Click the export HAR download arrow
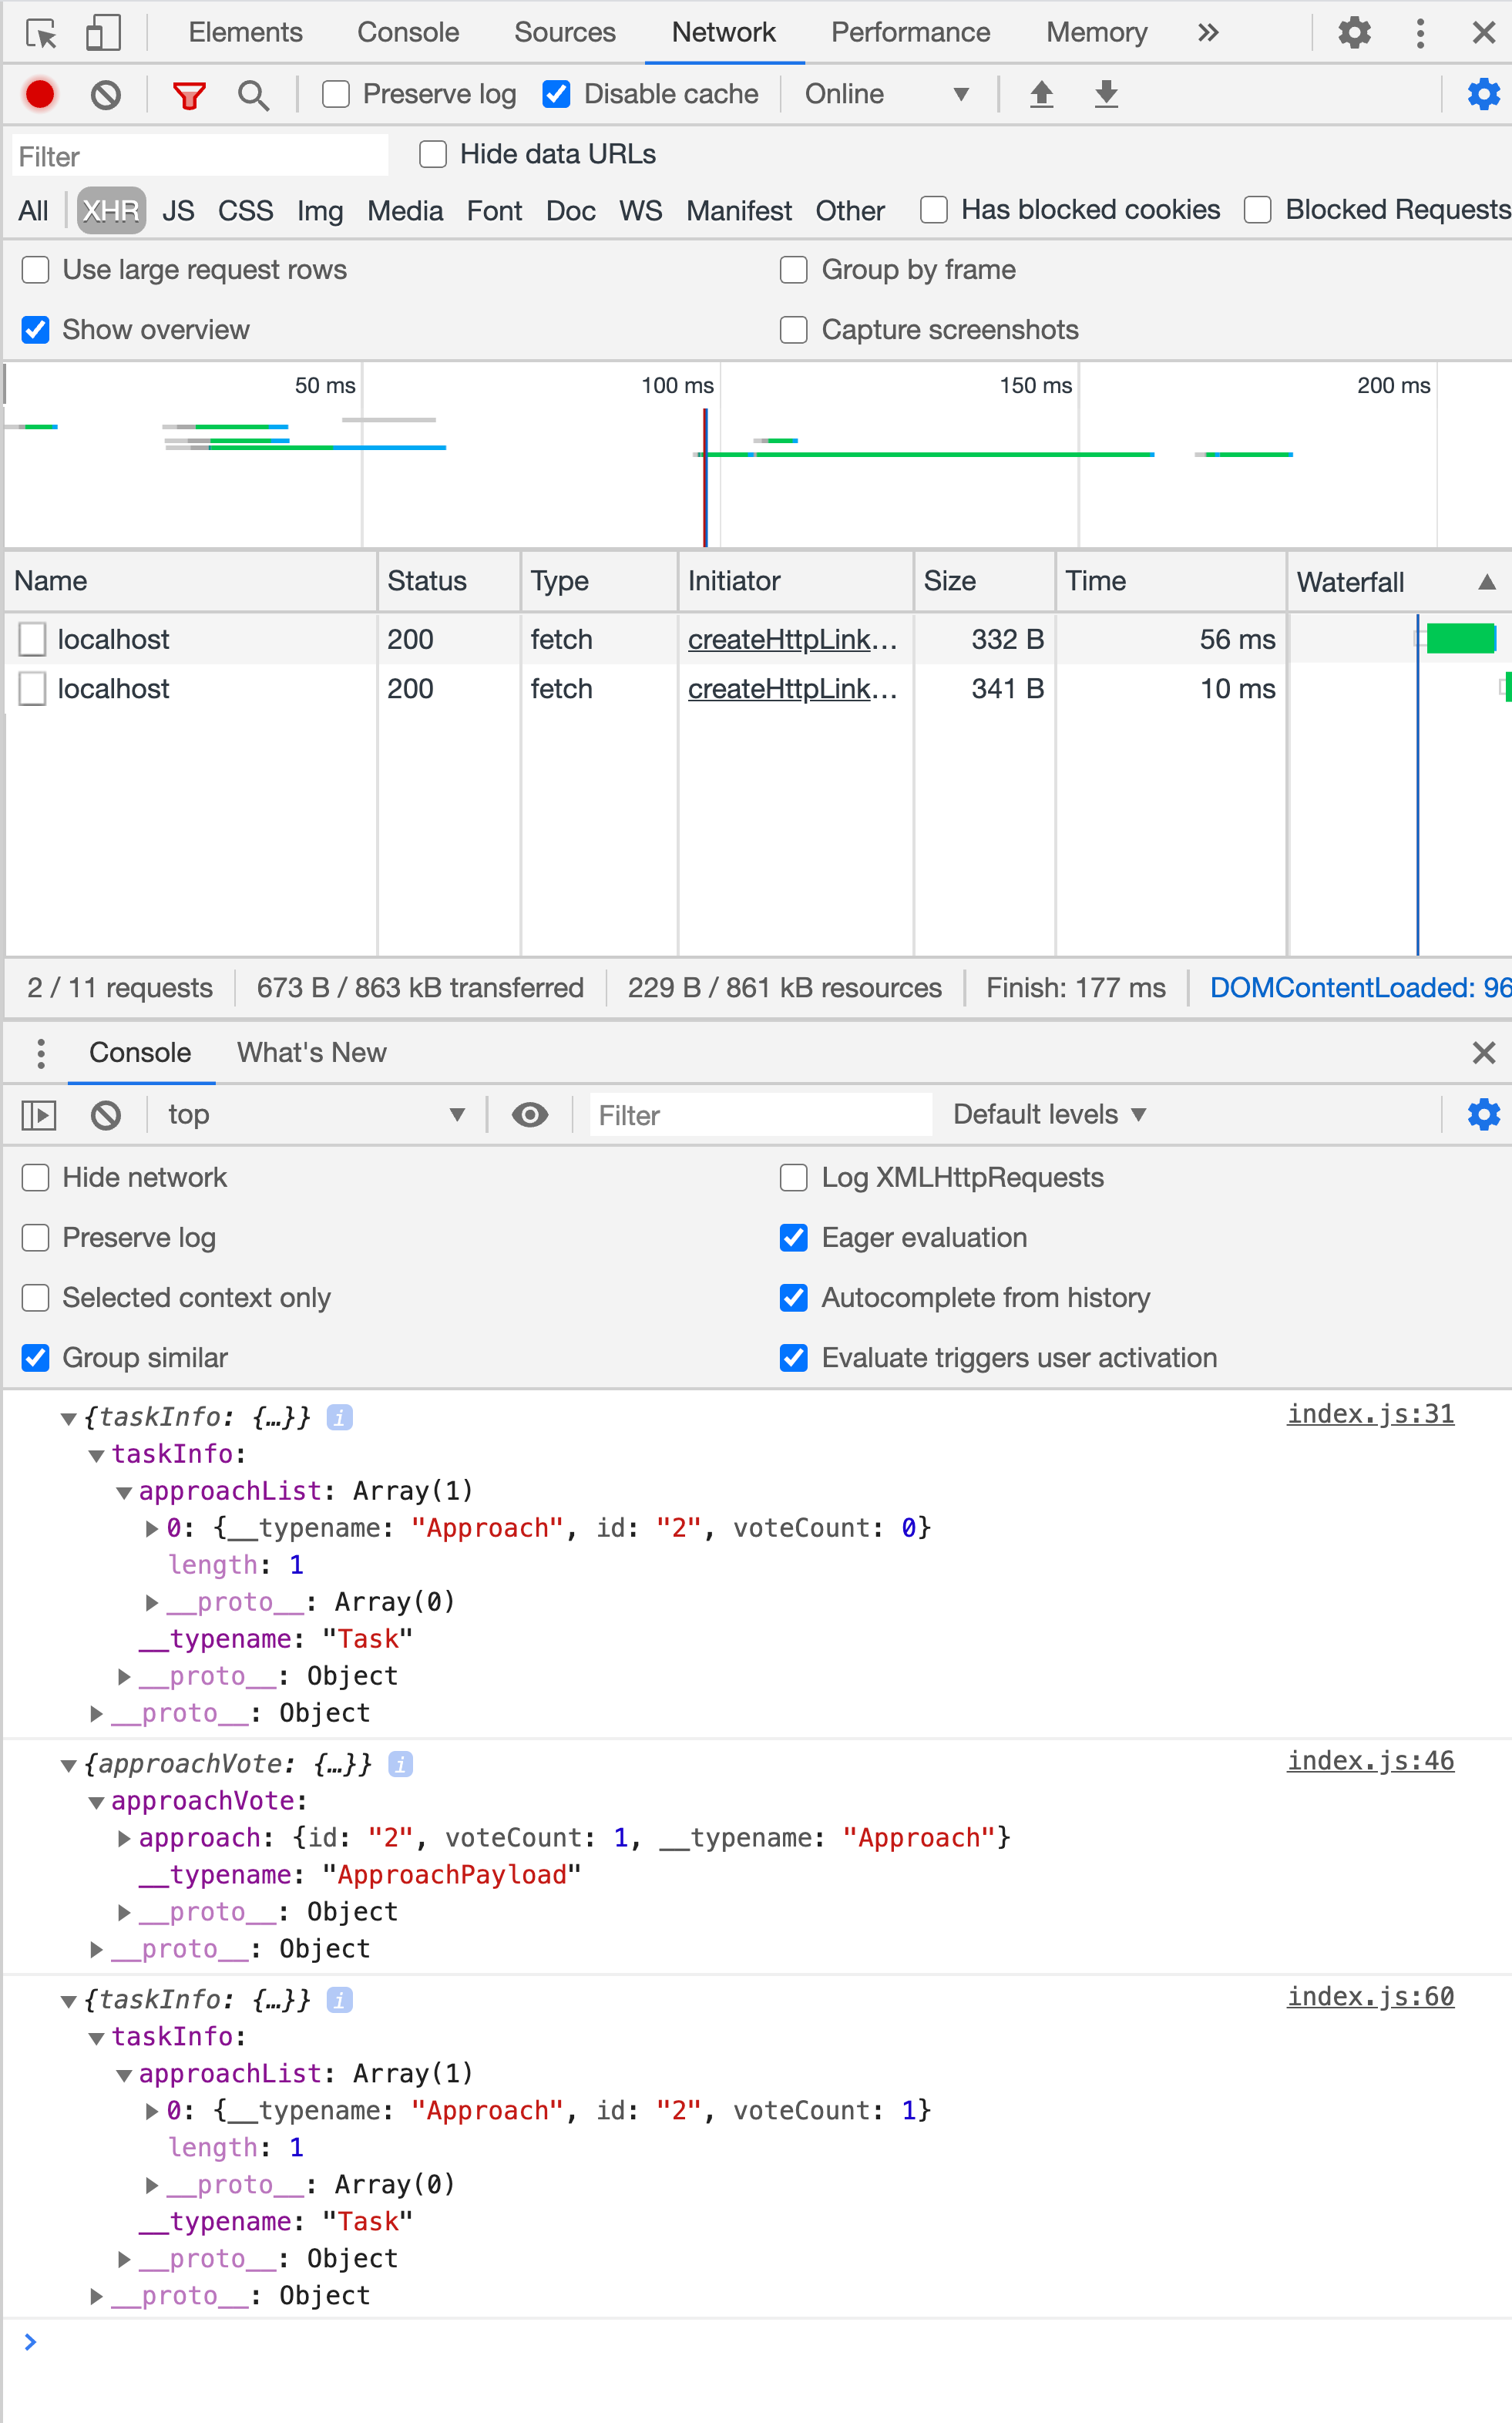 point(1106,94)
